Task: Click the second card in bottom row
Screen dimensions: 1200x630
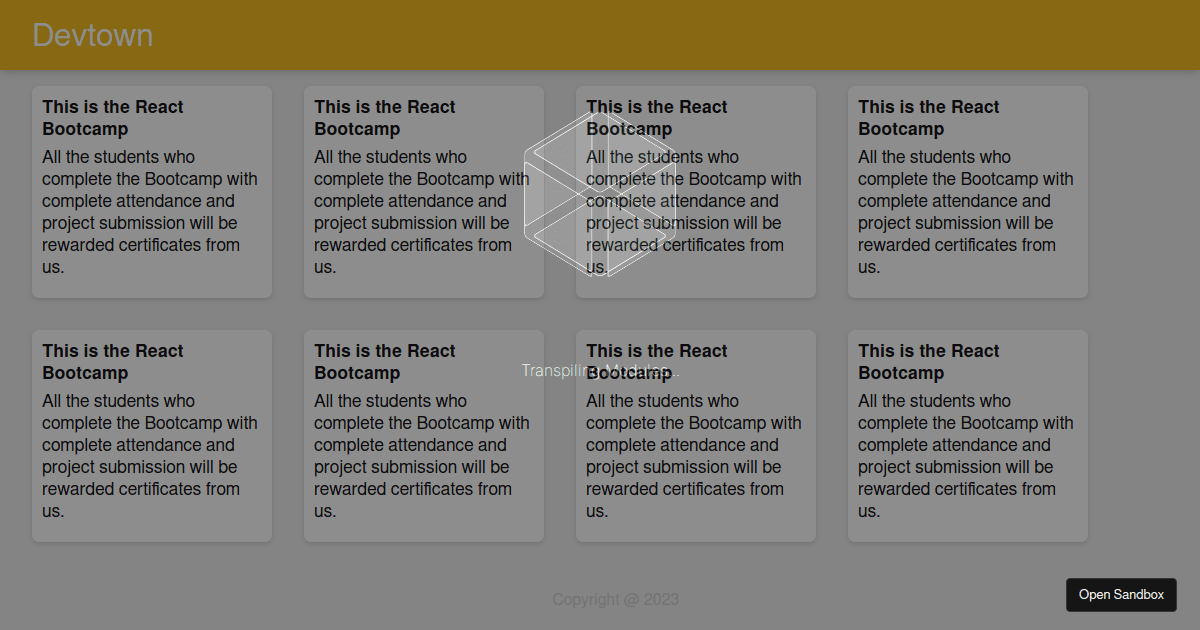Action: [423, 435]
